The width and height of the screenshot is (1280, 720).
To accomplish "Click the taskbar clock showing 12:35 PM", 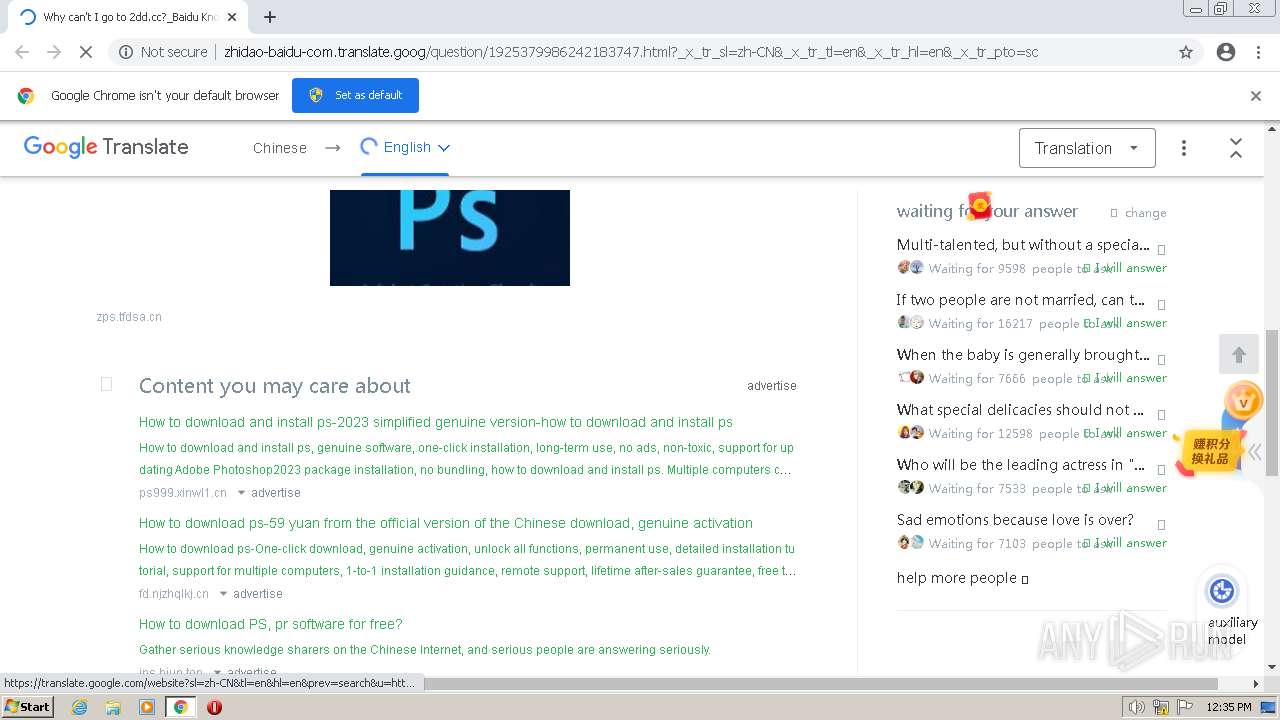I will (1229, 707).
